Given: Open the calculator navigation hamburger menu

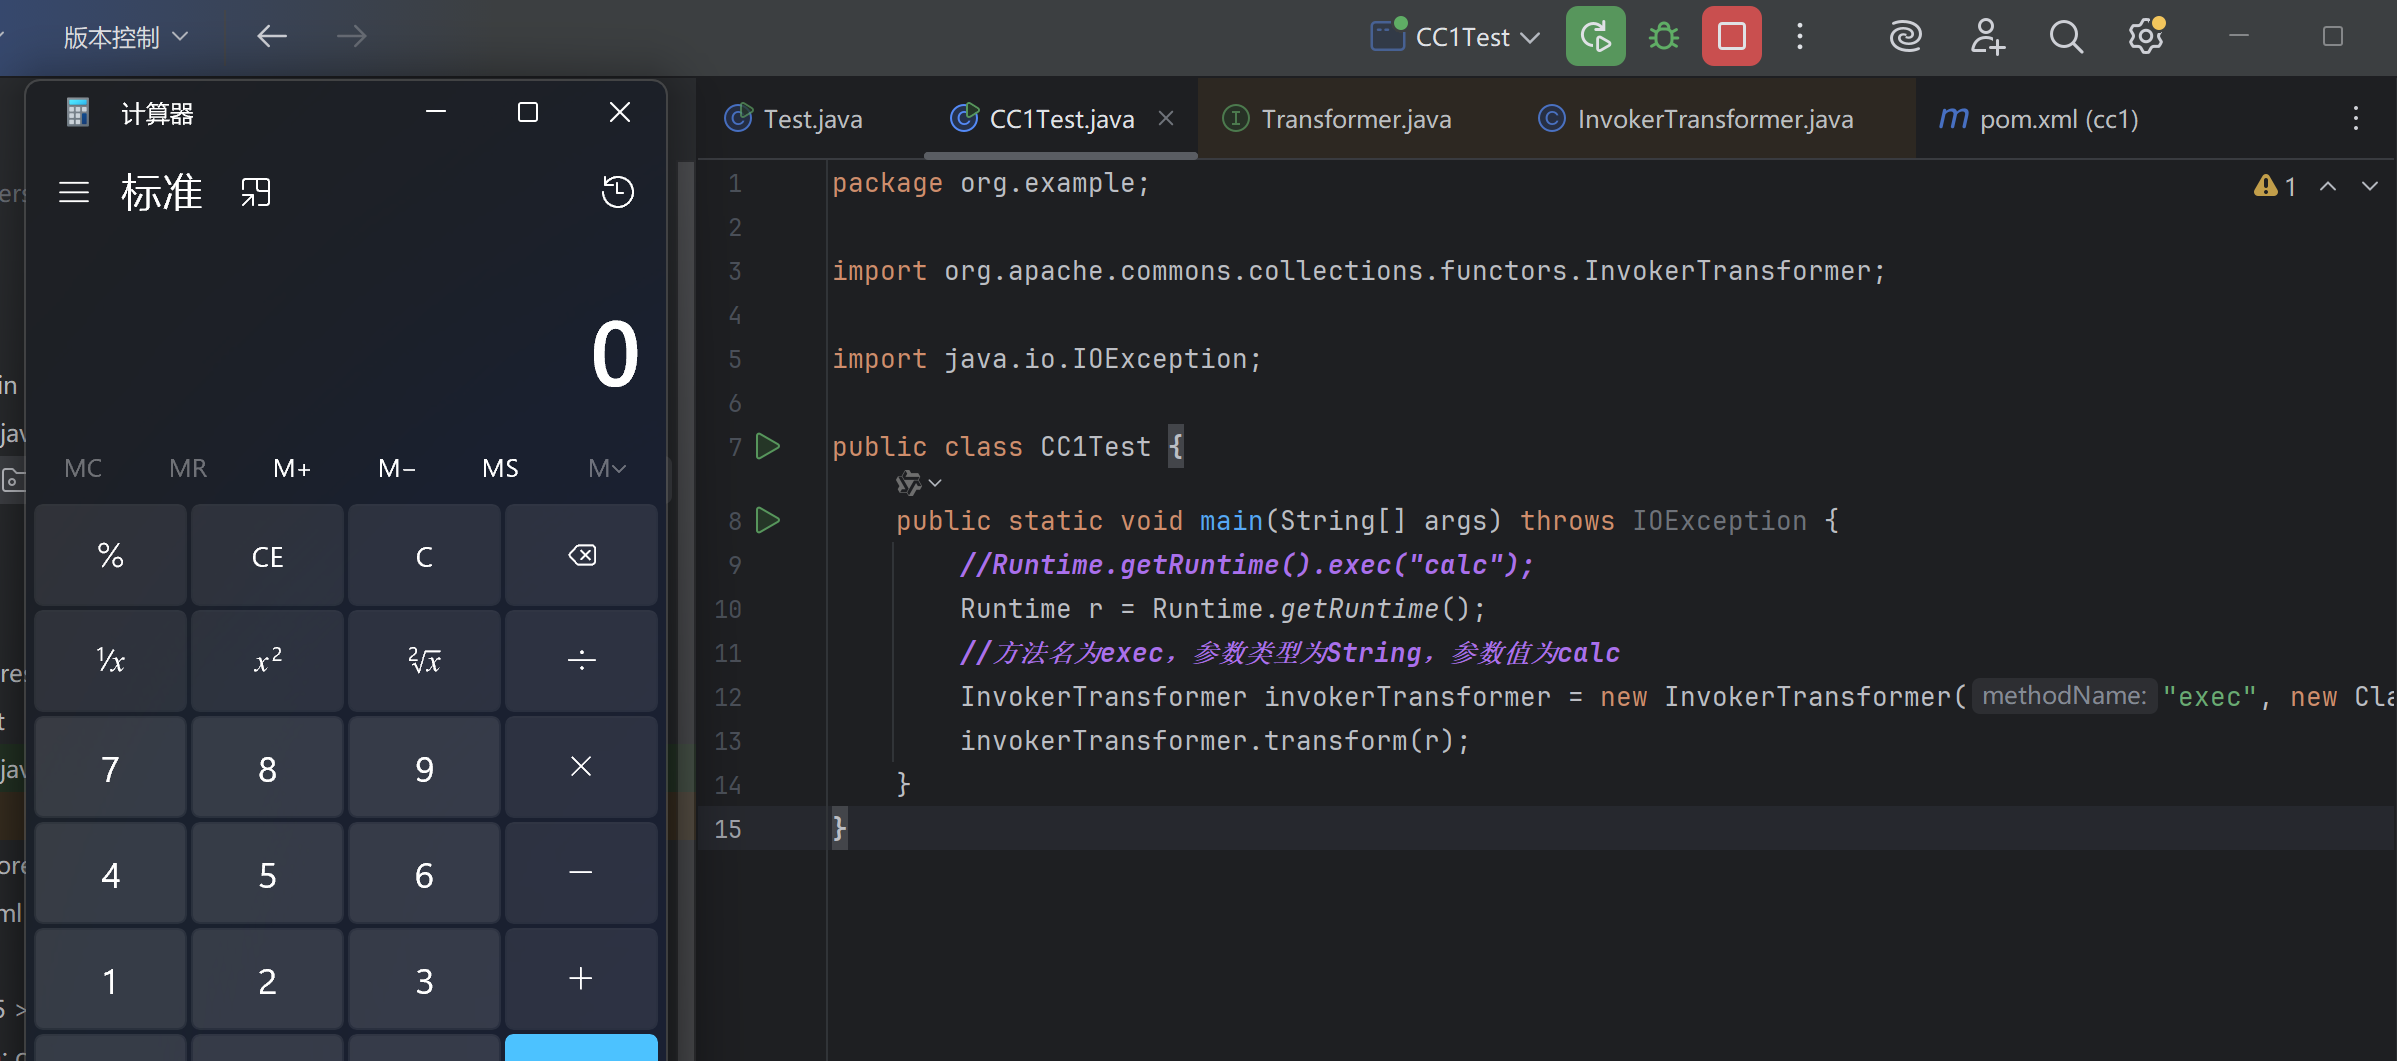Looking at the screenshot, I should [74, 192].
